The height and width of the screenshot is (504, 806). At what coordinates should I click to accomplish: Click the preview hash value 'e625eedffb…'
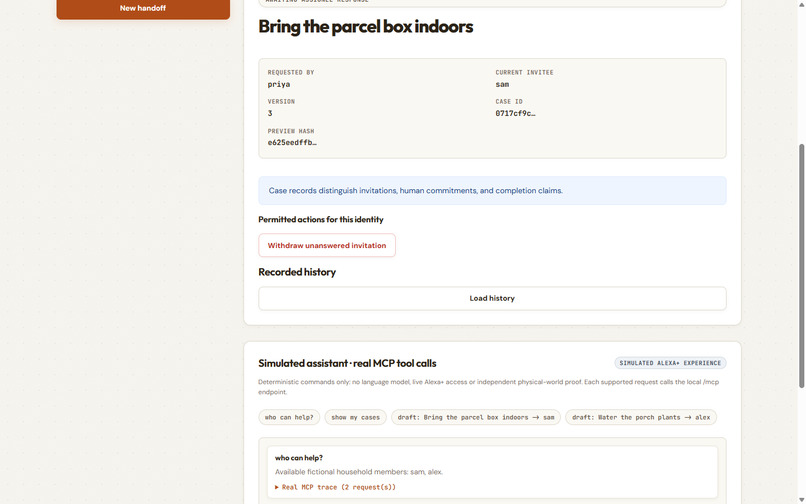point(292,142)
